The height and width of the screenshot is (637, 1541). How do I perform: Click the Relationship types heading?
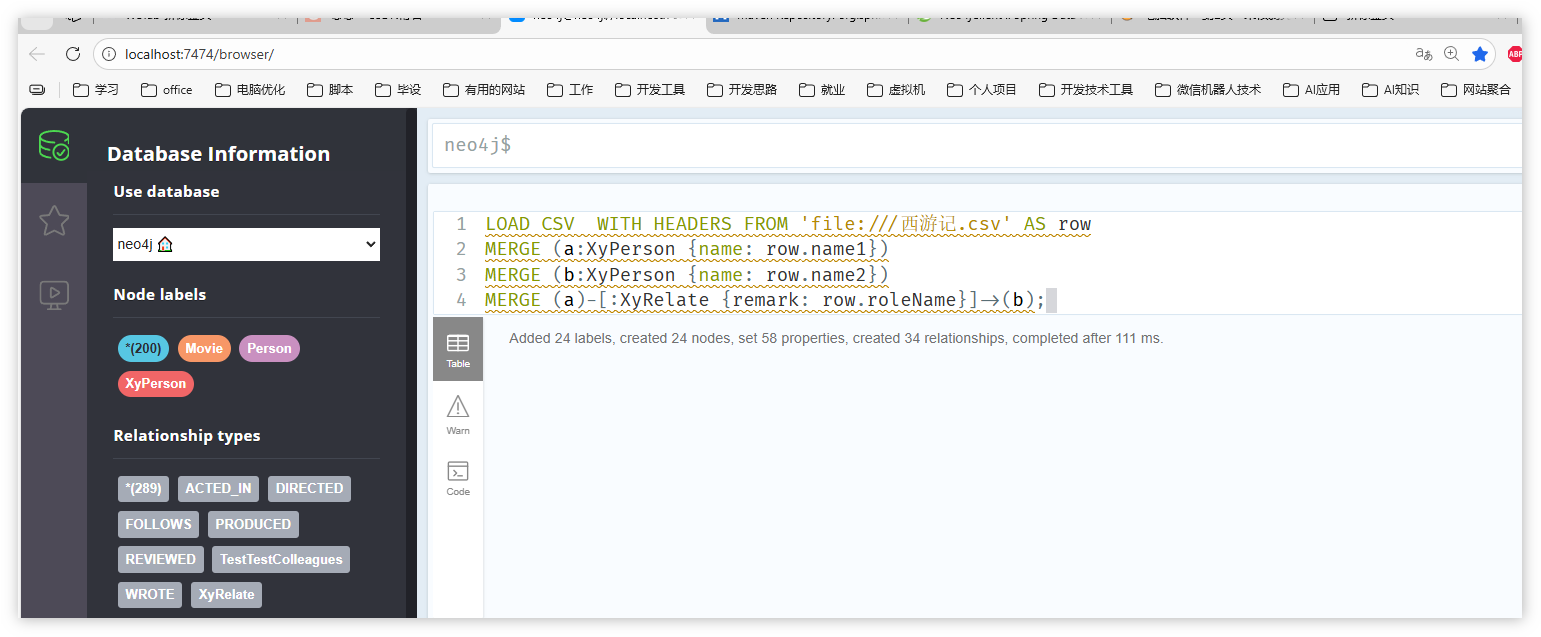coord(187,435)
